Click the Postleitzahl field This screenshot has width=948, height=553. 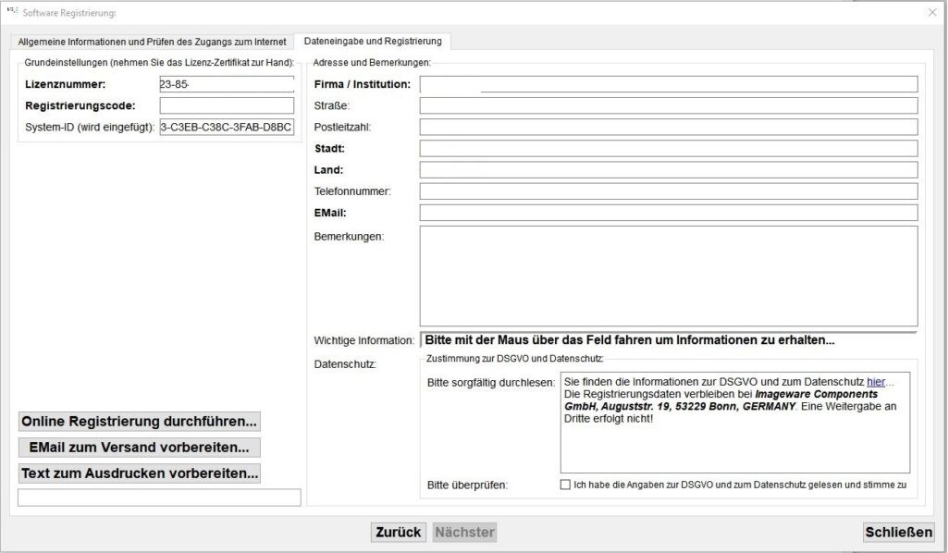pyautogui.click(x=669, y=127)
